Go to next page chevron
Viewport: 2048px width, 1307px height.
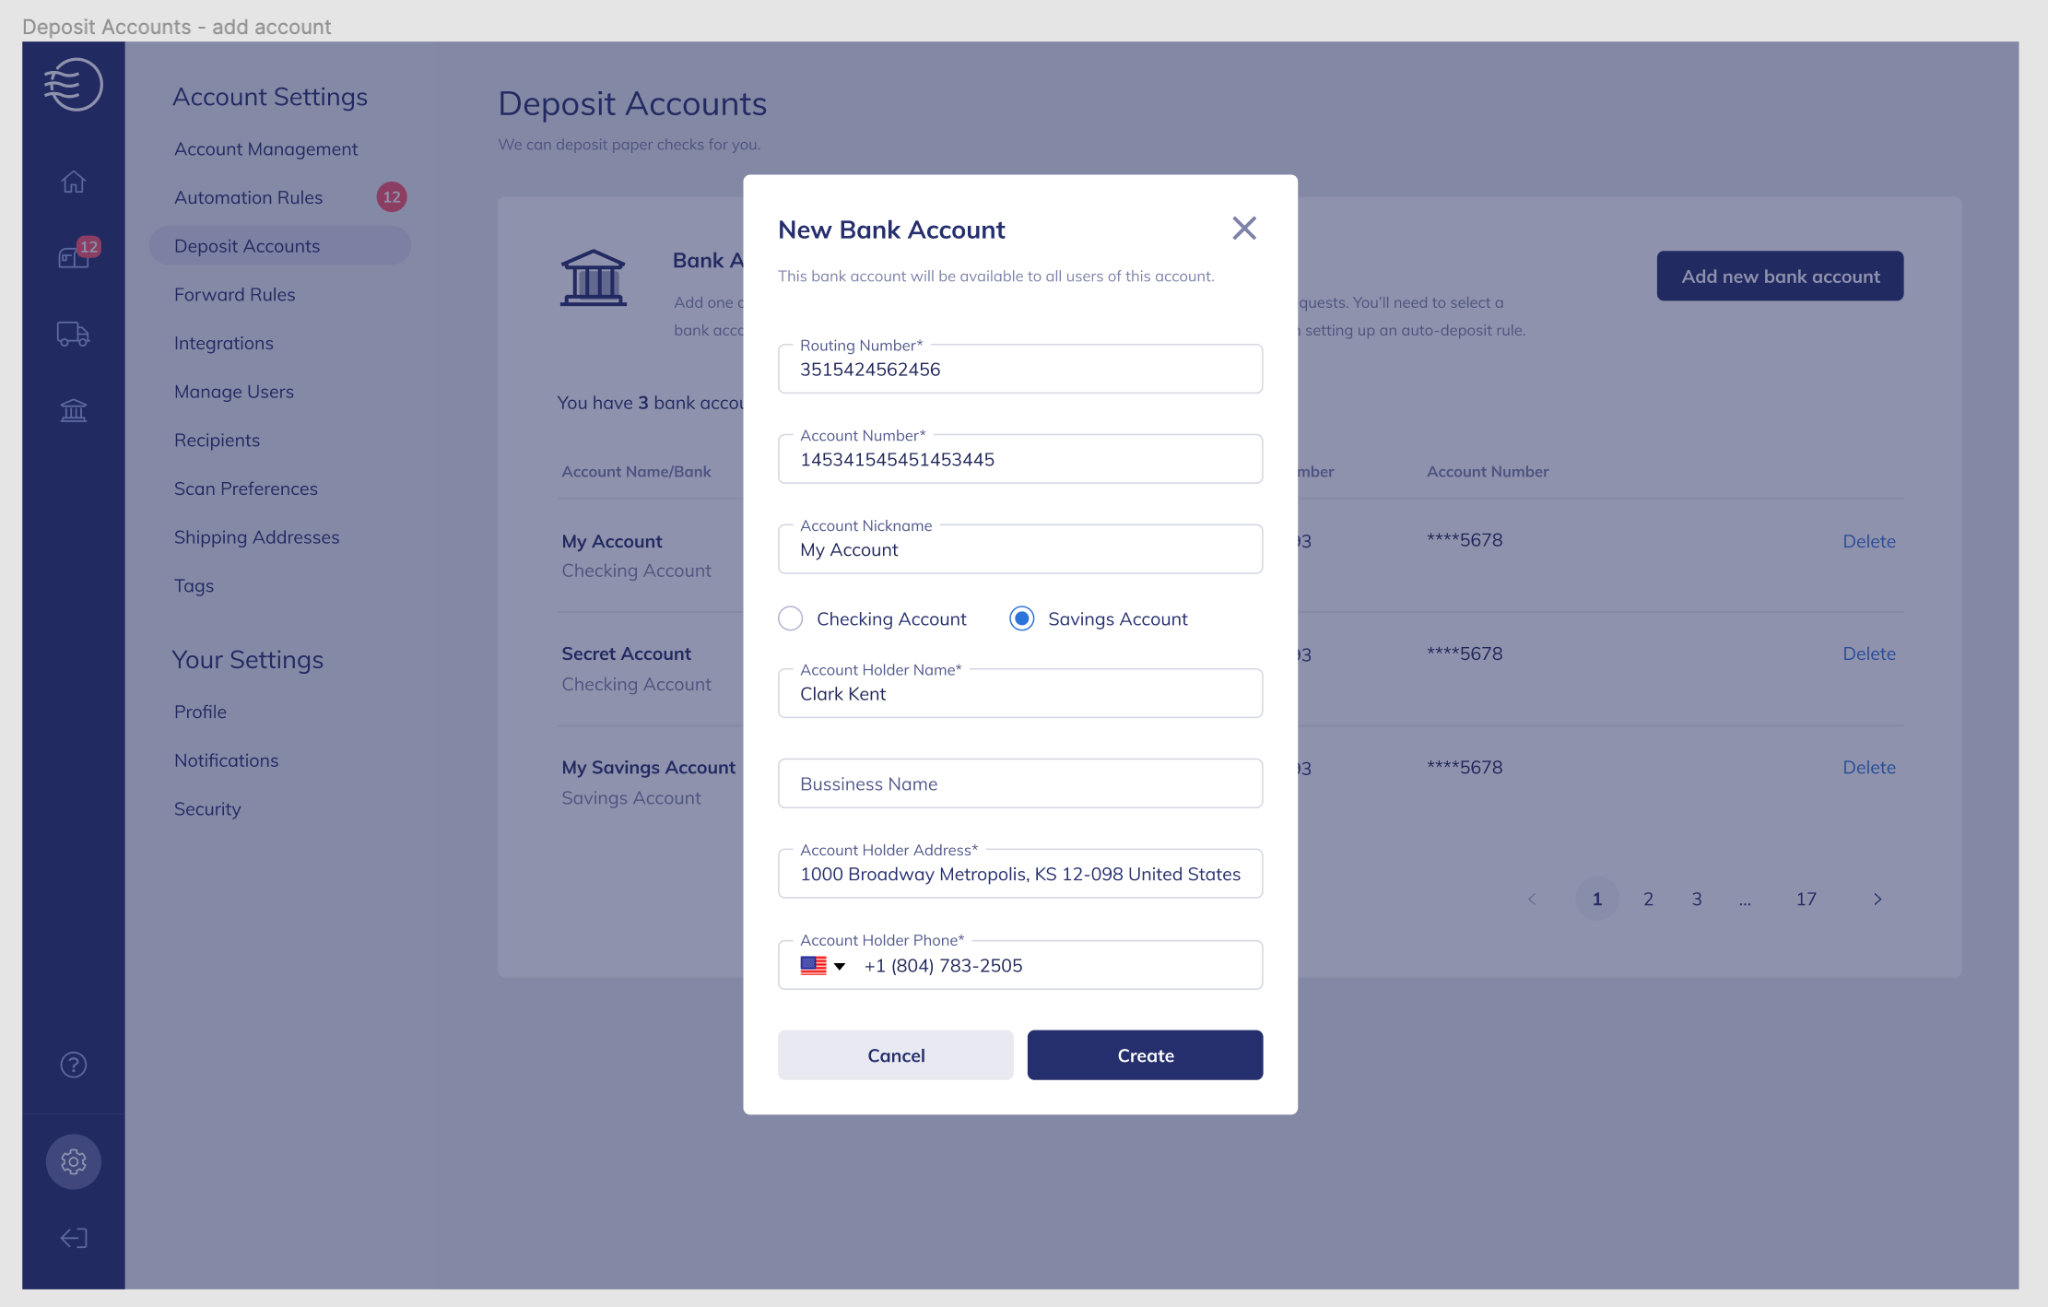[1877, 899]
